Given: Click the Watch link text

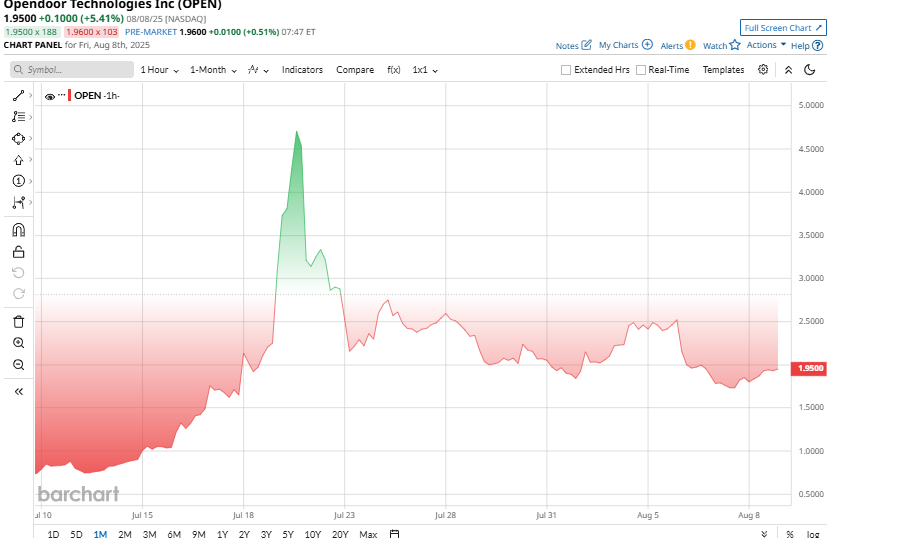Looking at the screenshot, I should pos(715,46).
